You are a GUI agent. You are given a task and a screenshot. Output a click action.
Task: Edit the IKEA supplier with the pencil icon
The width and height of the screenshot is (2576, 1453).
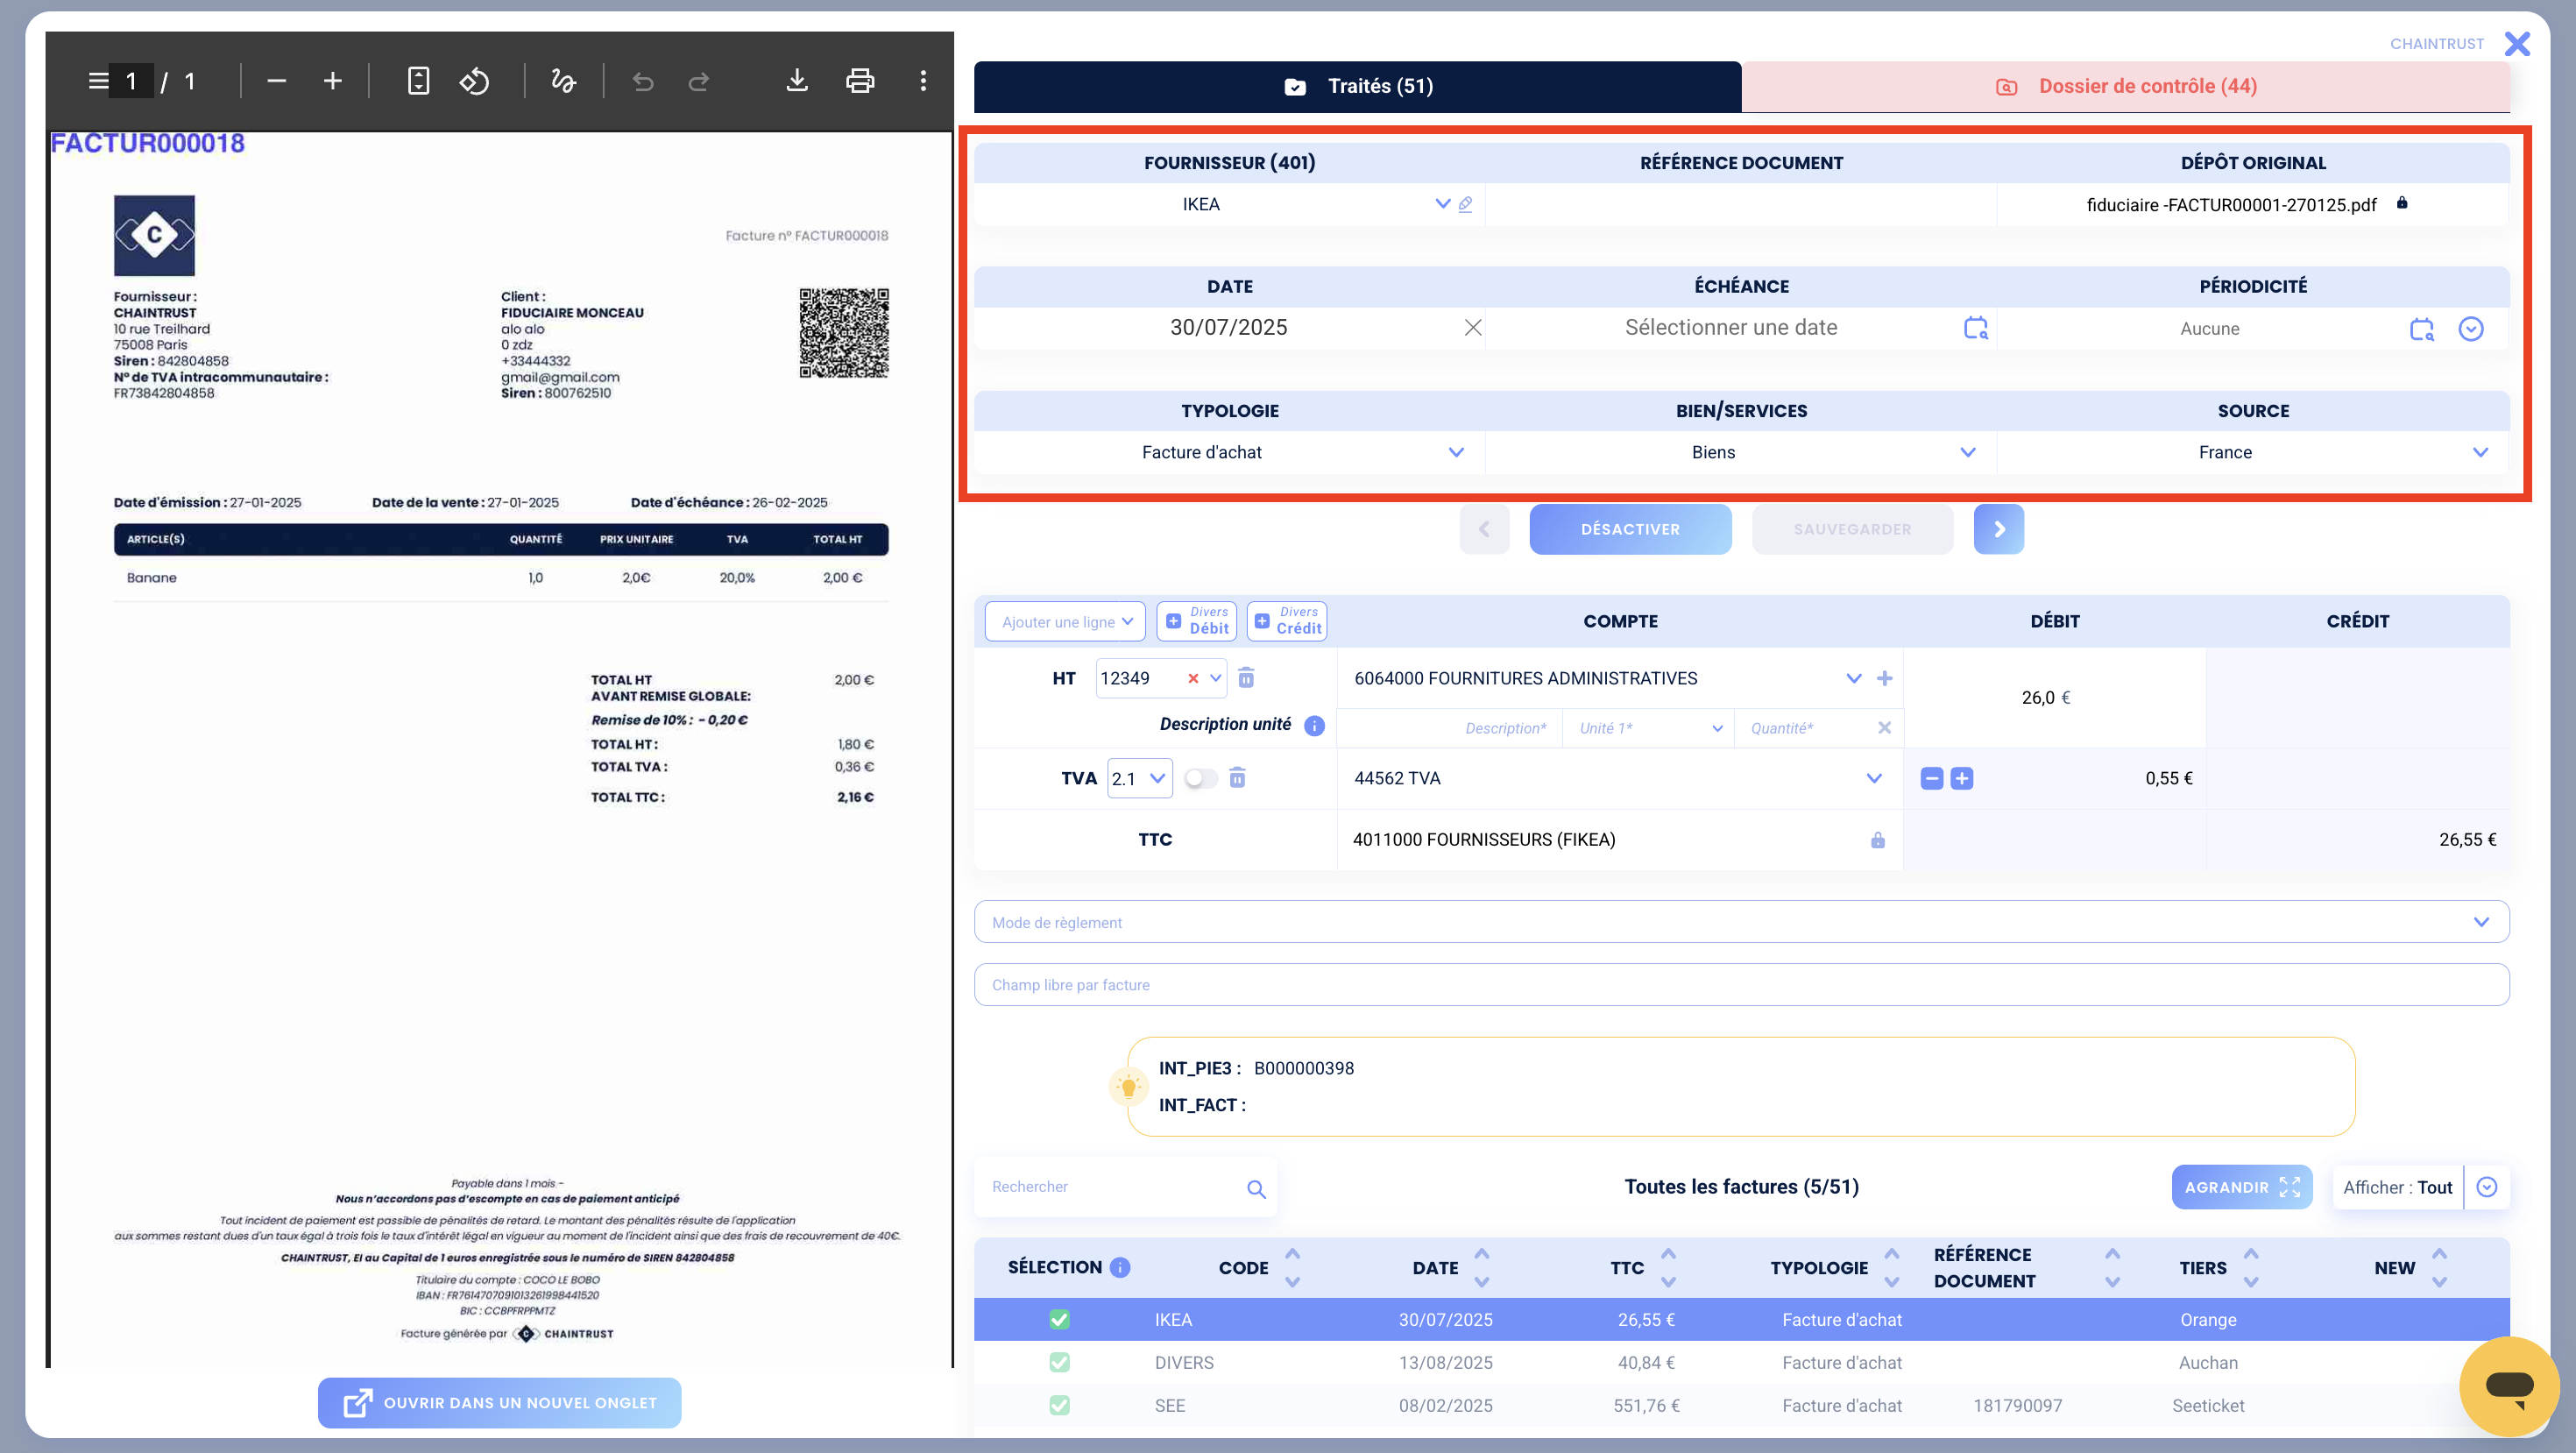tap(1465, 204)
